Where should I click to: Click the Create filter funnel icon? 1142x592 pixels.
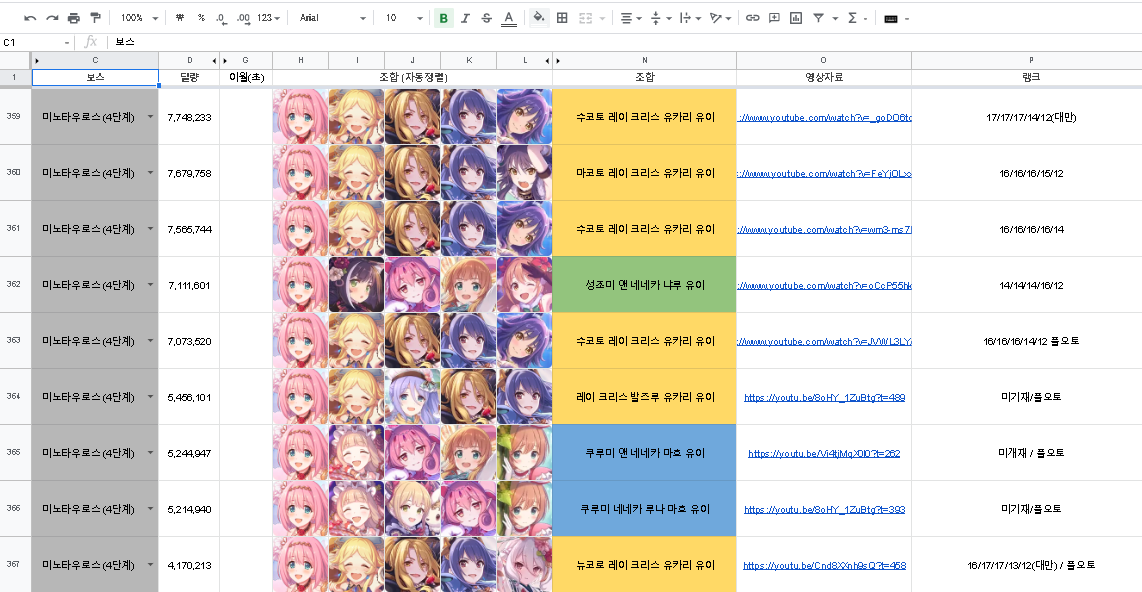click(x=819, y=18)
